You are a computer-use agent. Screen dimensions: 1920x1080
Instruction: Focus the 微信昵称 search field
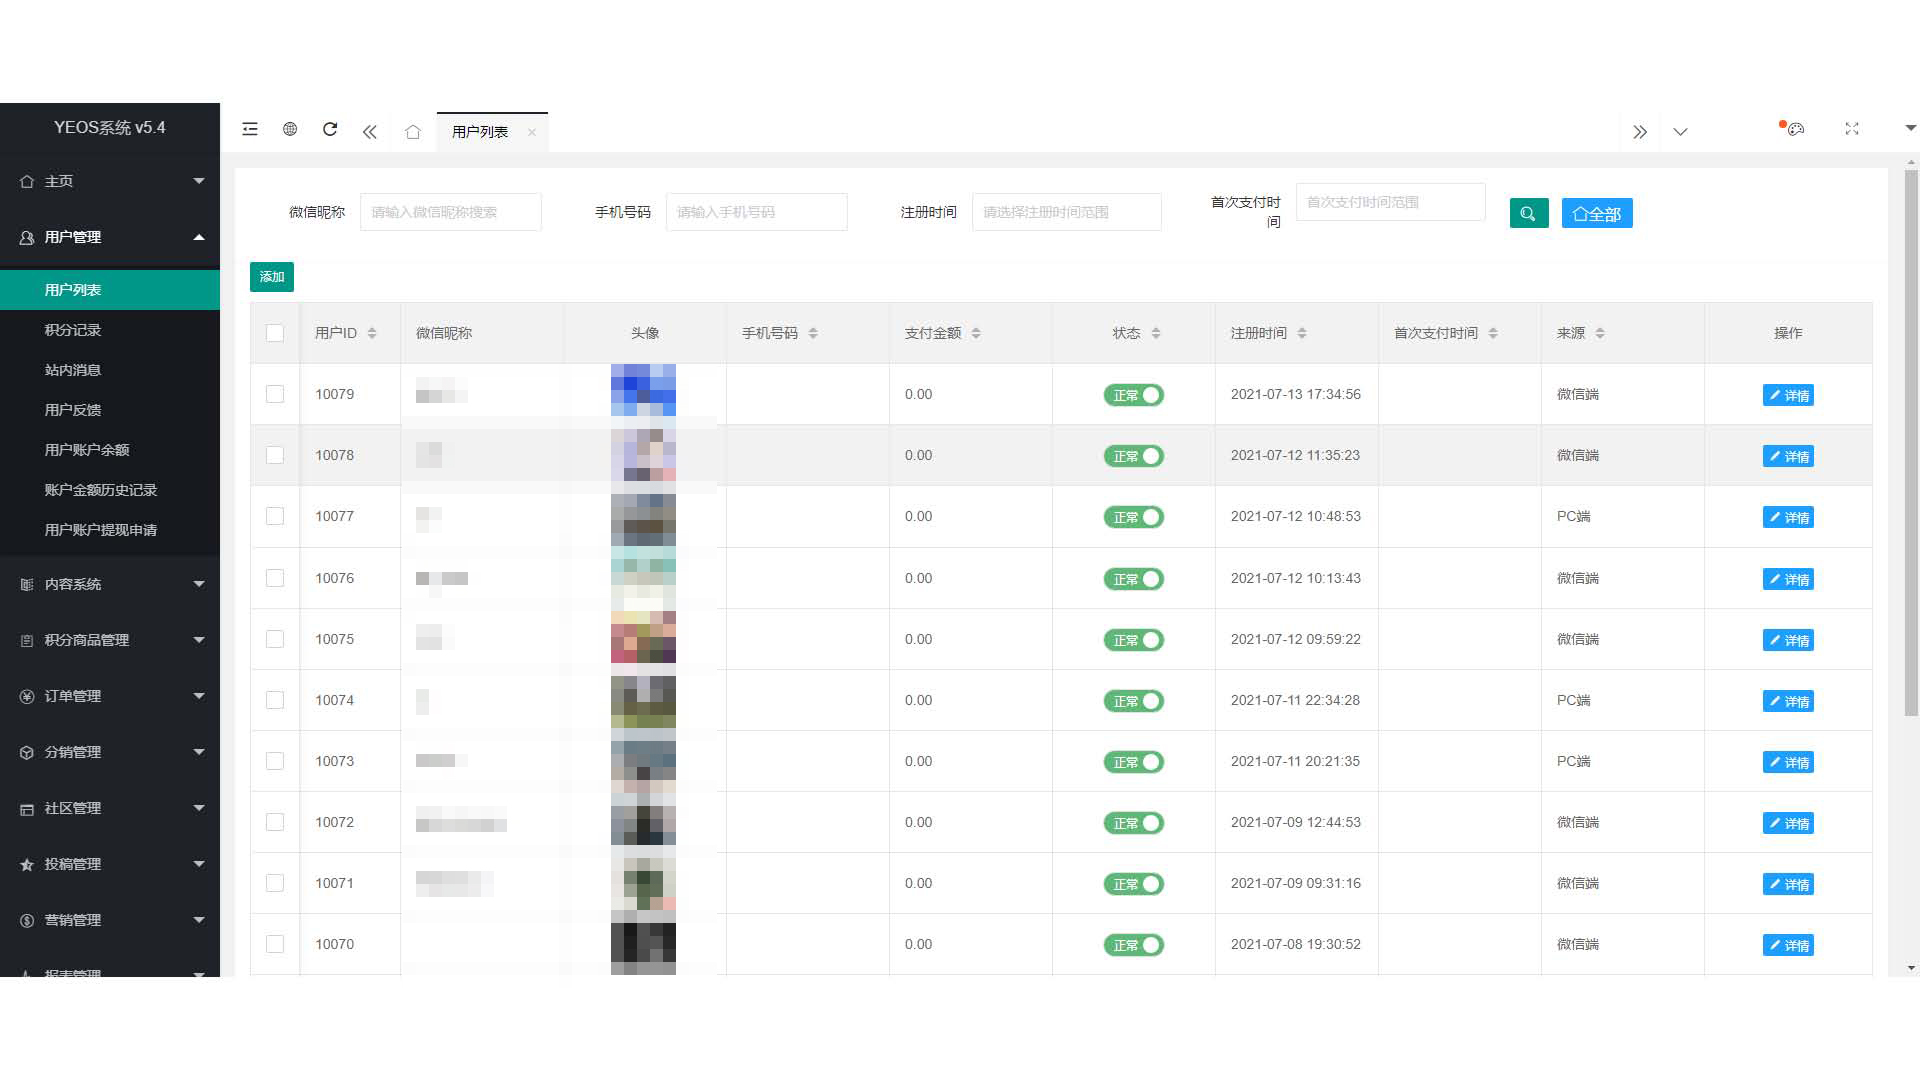pos(451,212)
